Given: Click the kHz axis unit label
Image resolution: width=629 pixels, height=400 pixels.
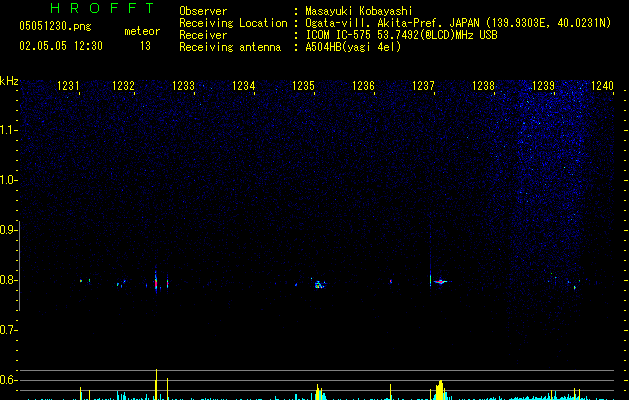Looking at the screenshot, I should pos(9,81).
